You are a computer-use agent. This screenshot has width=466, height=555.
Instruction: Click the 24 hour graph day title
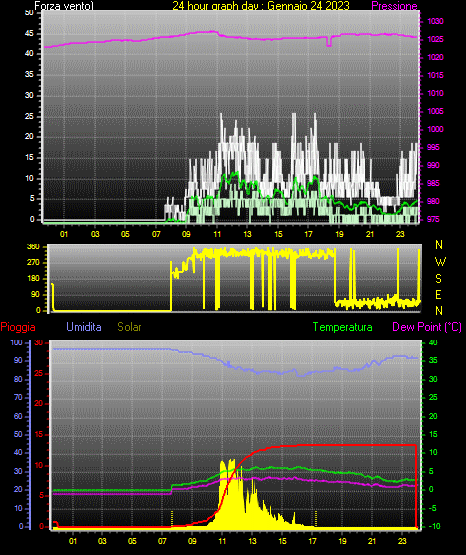point(261,6)
